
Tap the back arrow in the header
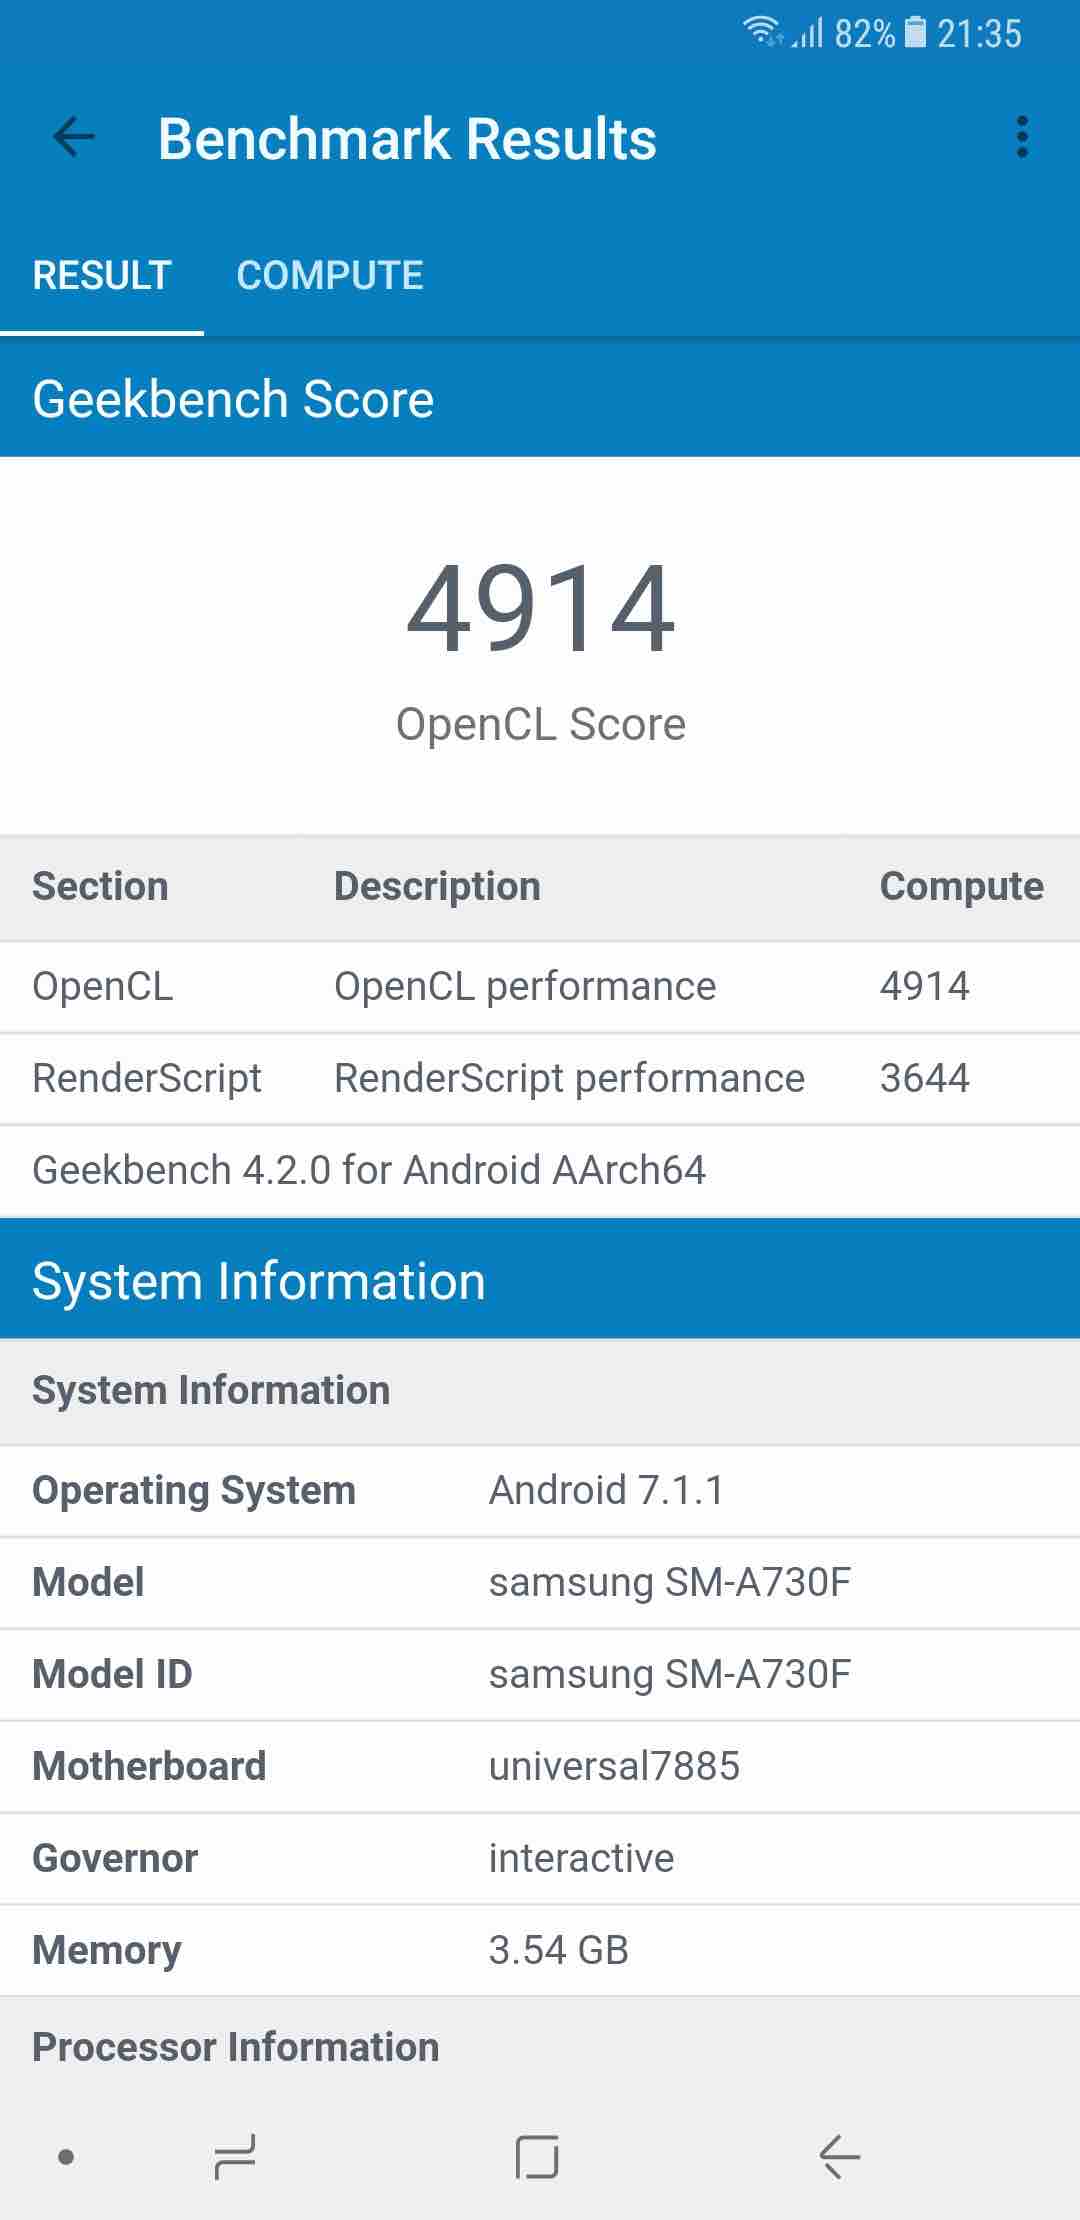[x=74, y=138]
